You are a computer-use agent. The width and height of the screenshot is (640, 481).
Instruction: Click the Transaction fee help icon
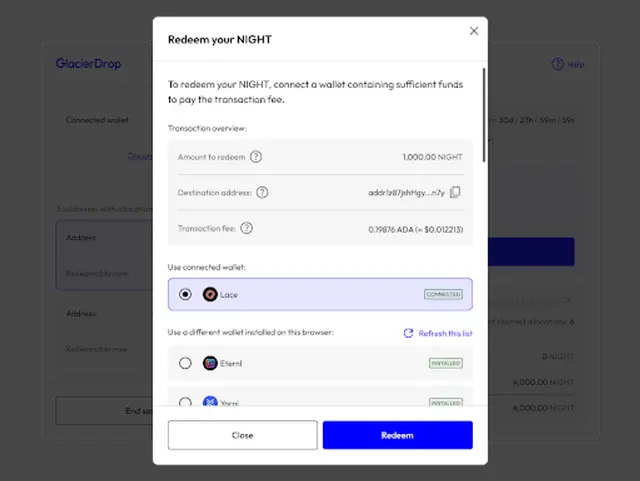pyautogui.click(x=247, y=228)
